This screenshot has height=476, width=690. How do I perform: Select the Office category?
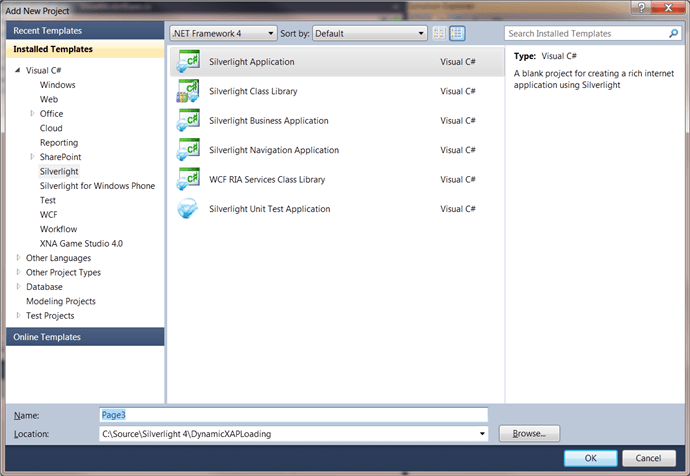(51, 114)
